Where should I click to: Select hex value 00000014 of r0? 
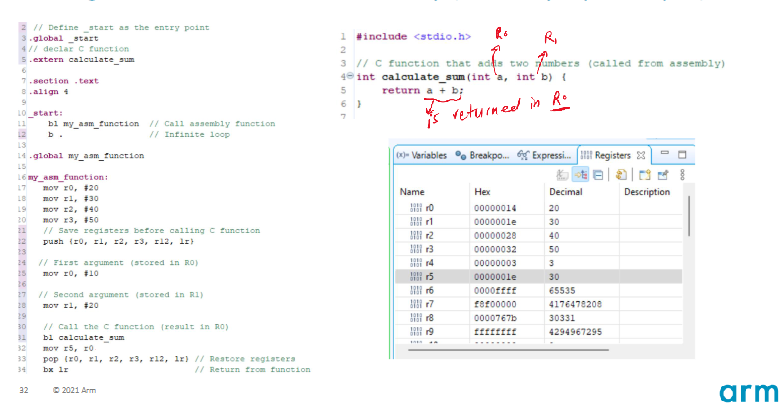[495, 208]
